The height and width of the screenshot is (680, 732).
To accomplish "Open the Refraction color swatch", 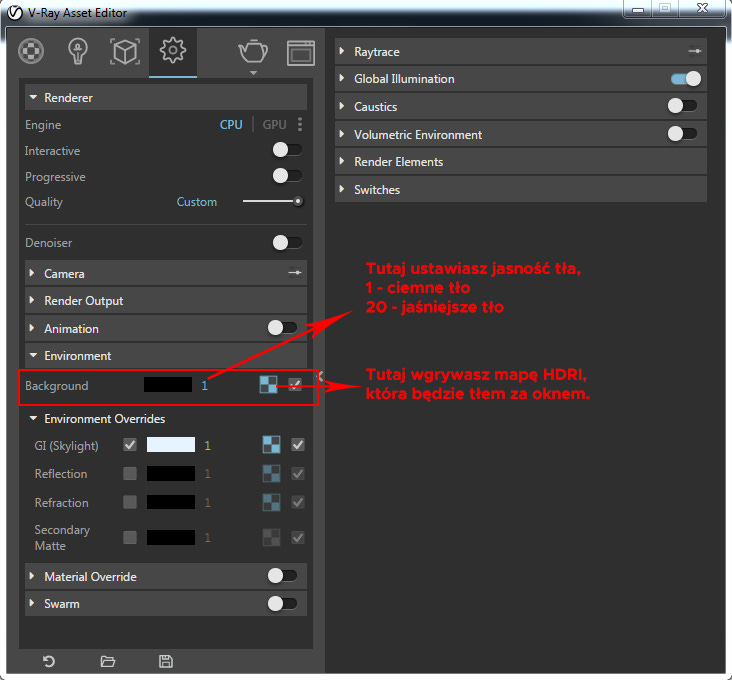I will (171, 502).
